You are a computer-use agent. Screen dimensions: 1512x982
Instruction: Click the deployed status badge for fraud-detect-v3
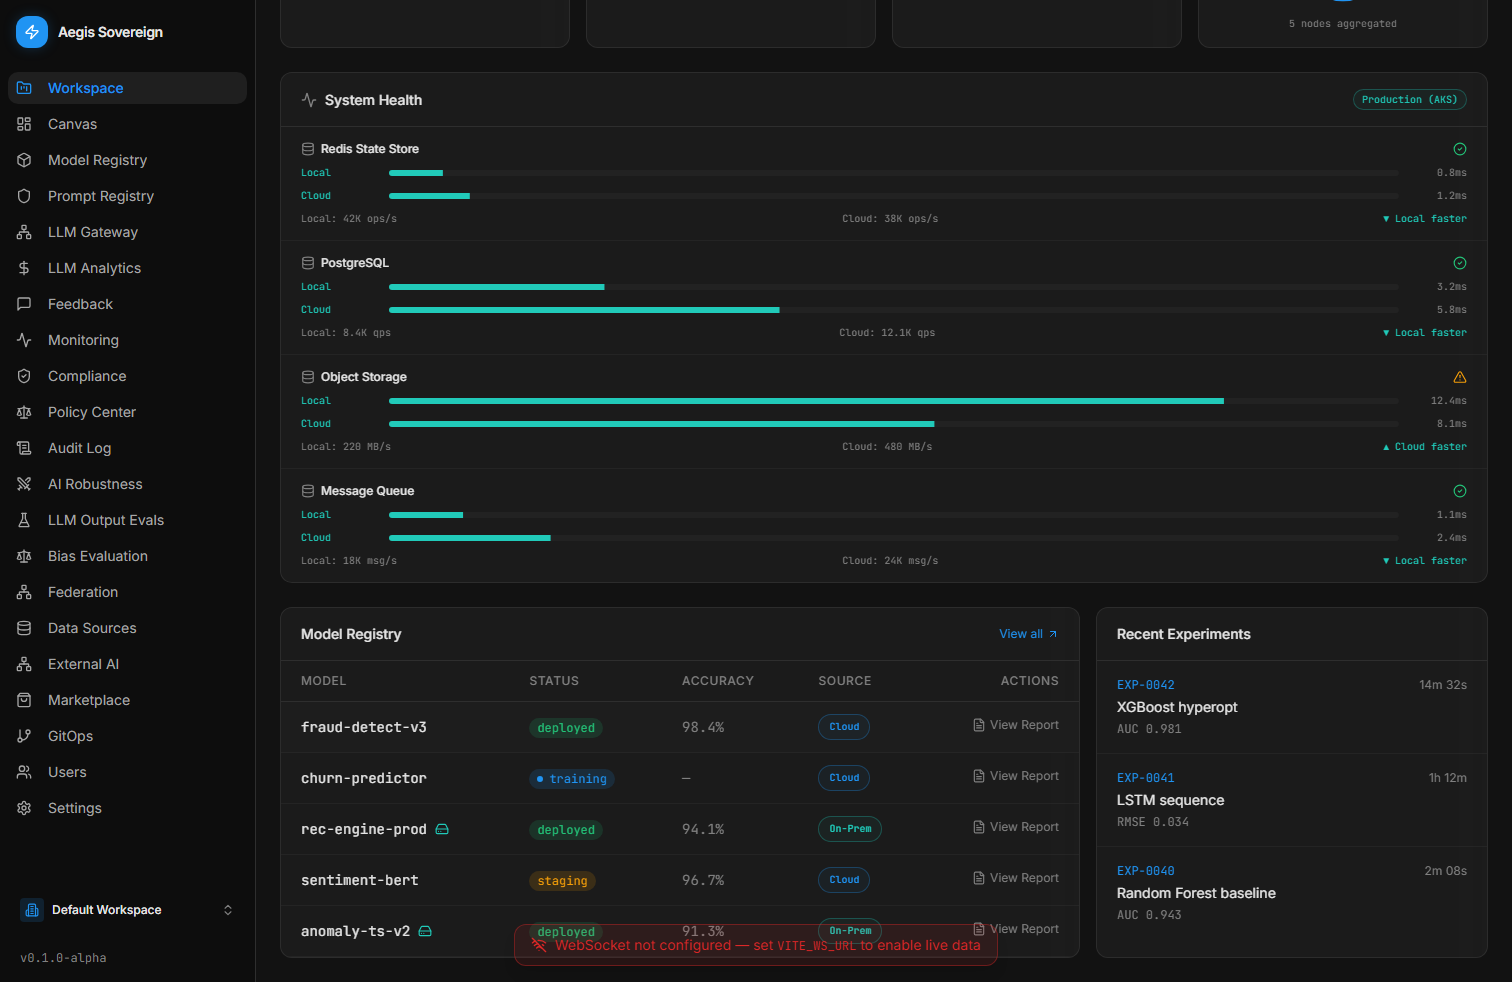pyautogui.click(x=566, y=728)
